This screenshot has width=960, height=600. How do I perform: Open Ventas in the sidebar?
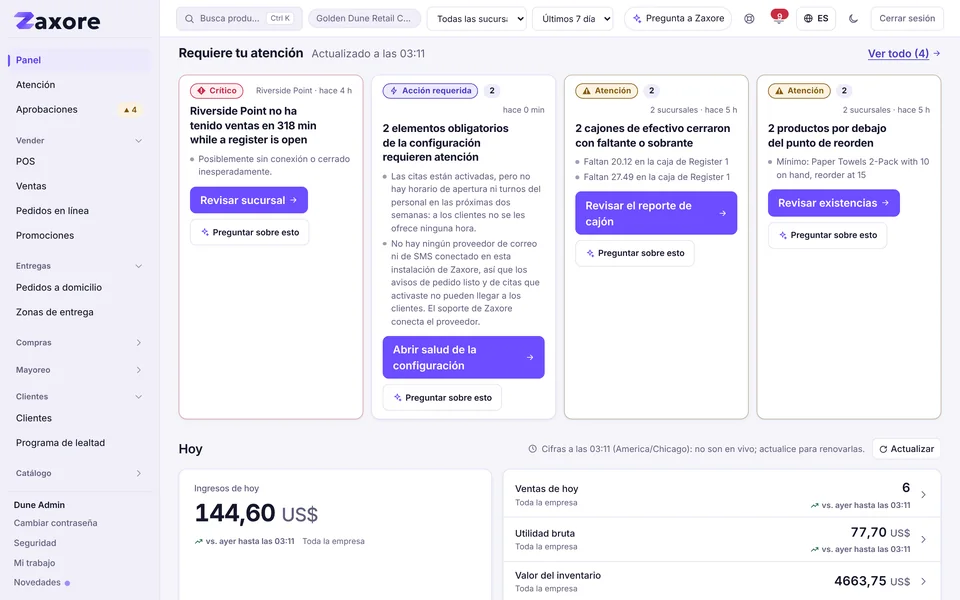80,186
